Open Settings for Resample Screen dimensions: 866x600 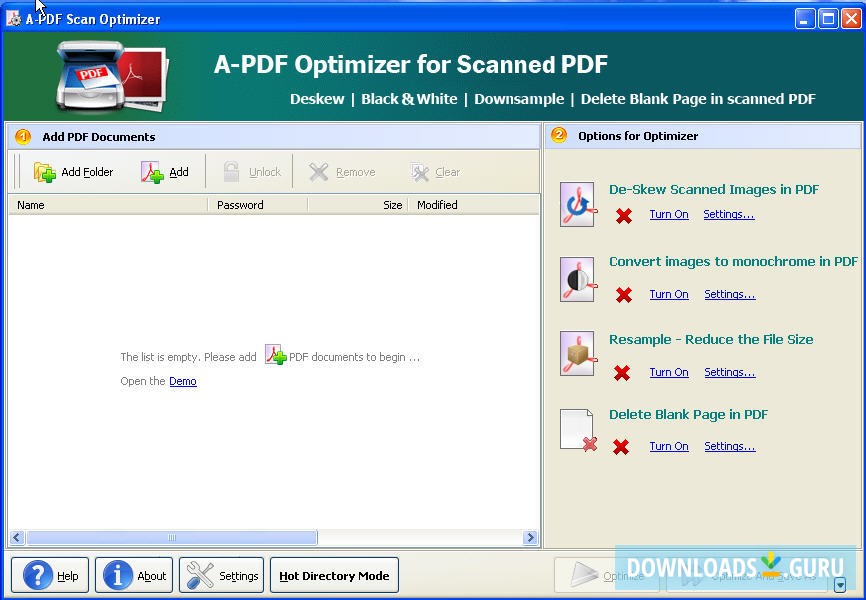(x=730, y=372)
